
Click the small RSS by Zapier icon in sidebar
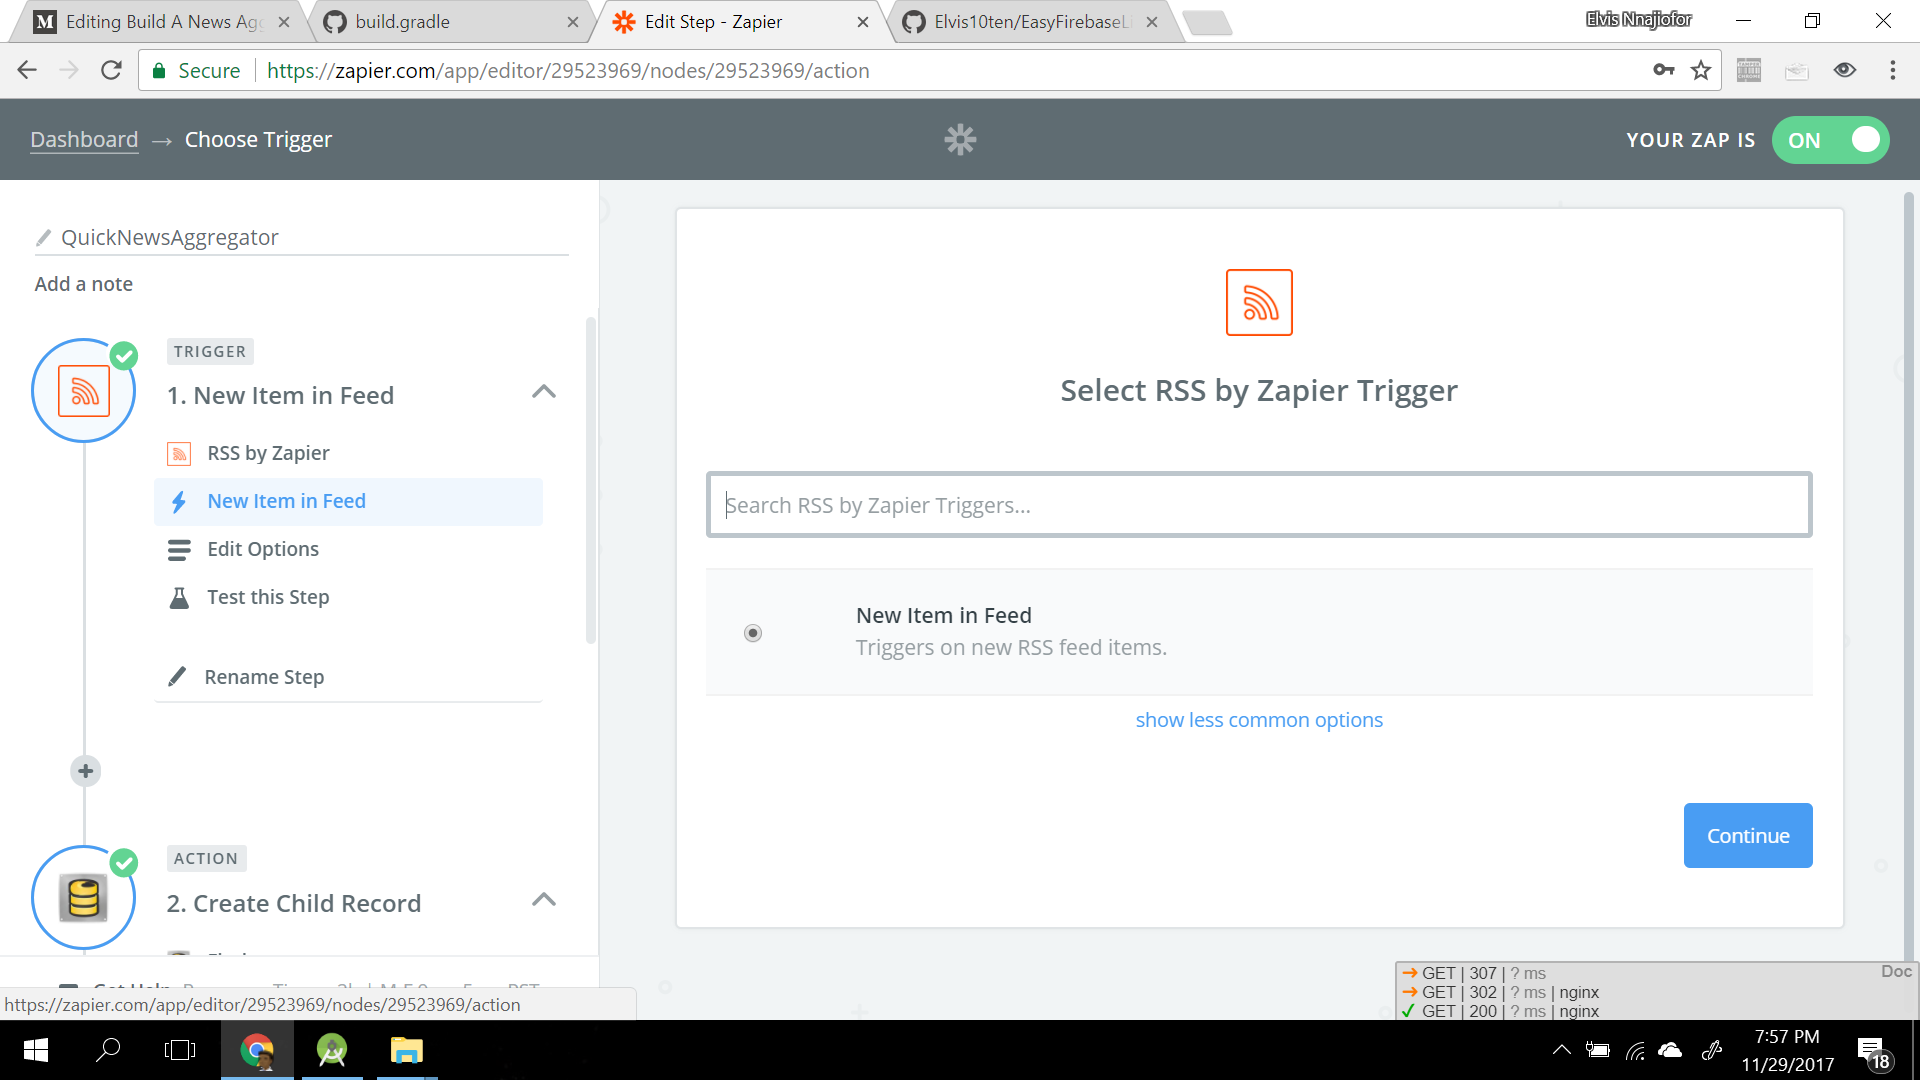point(179,454)
